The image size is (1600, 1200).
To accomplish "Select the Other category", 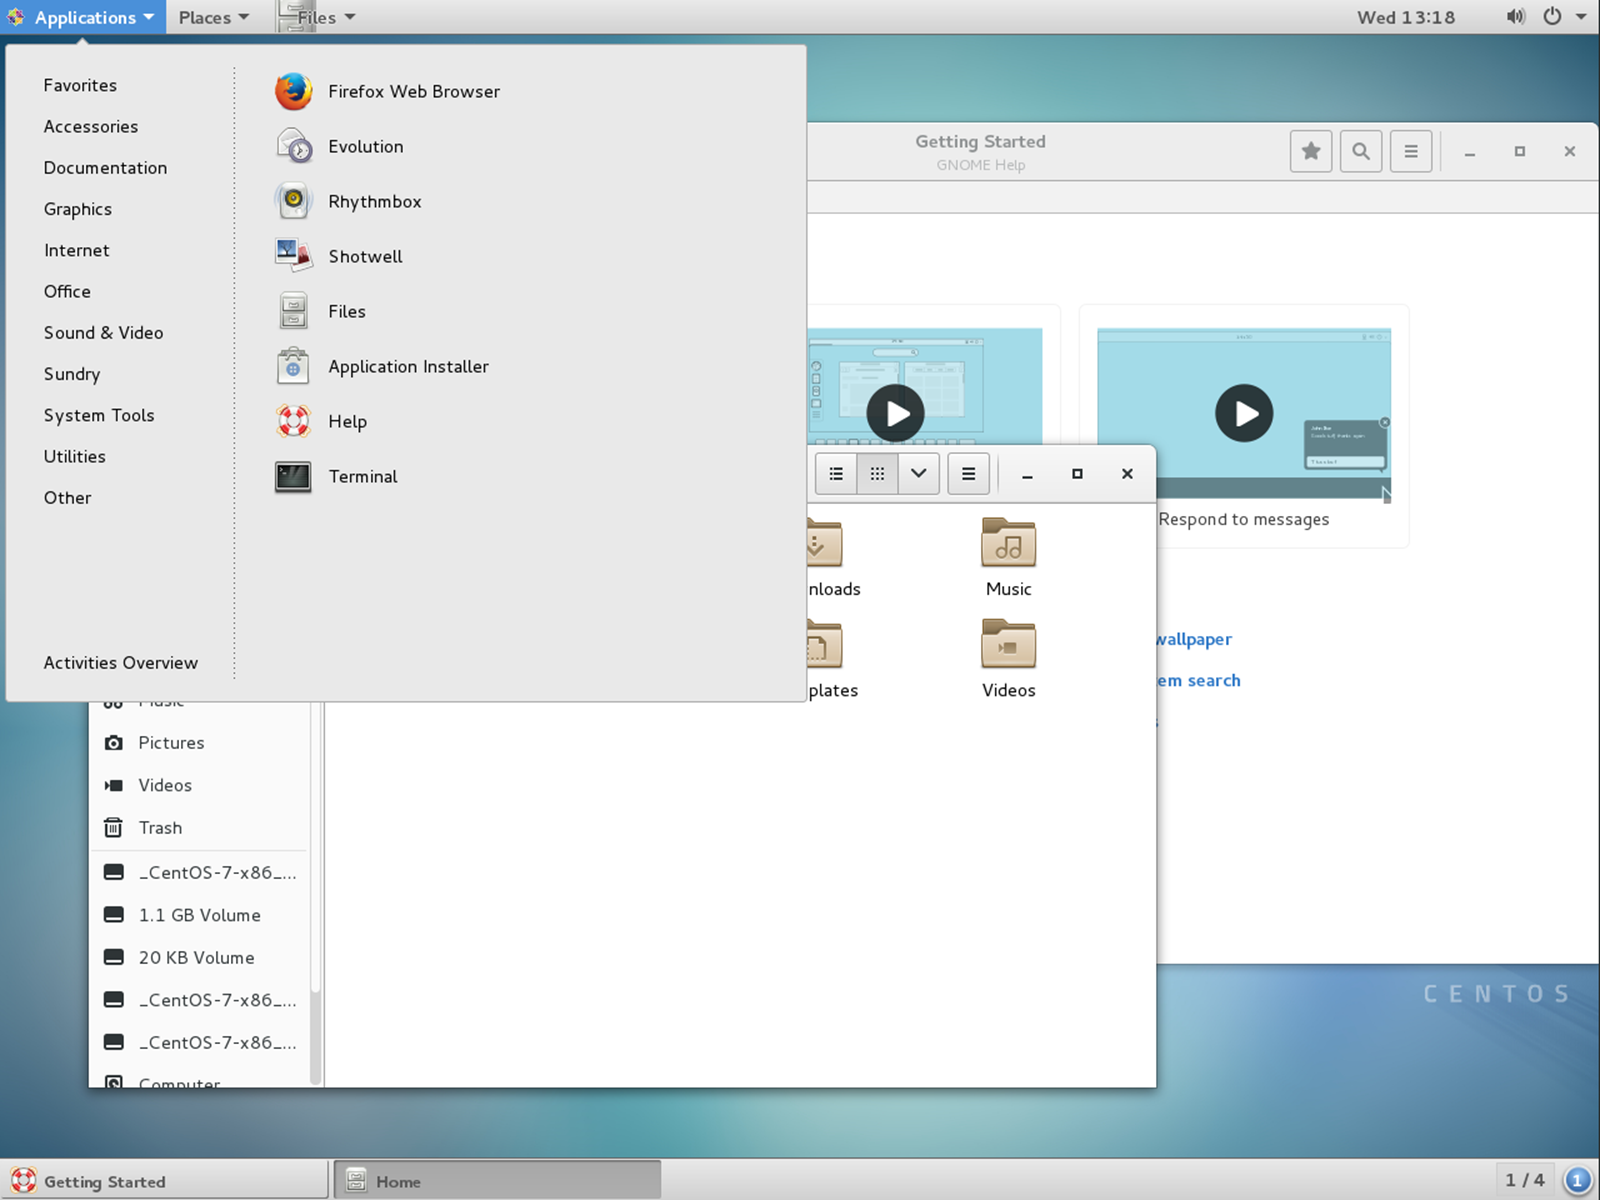I will coord(67,497).
